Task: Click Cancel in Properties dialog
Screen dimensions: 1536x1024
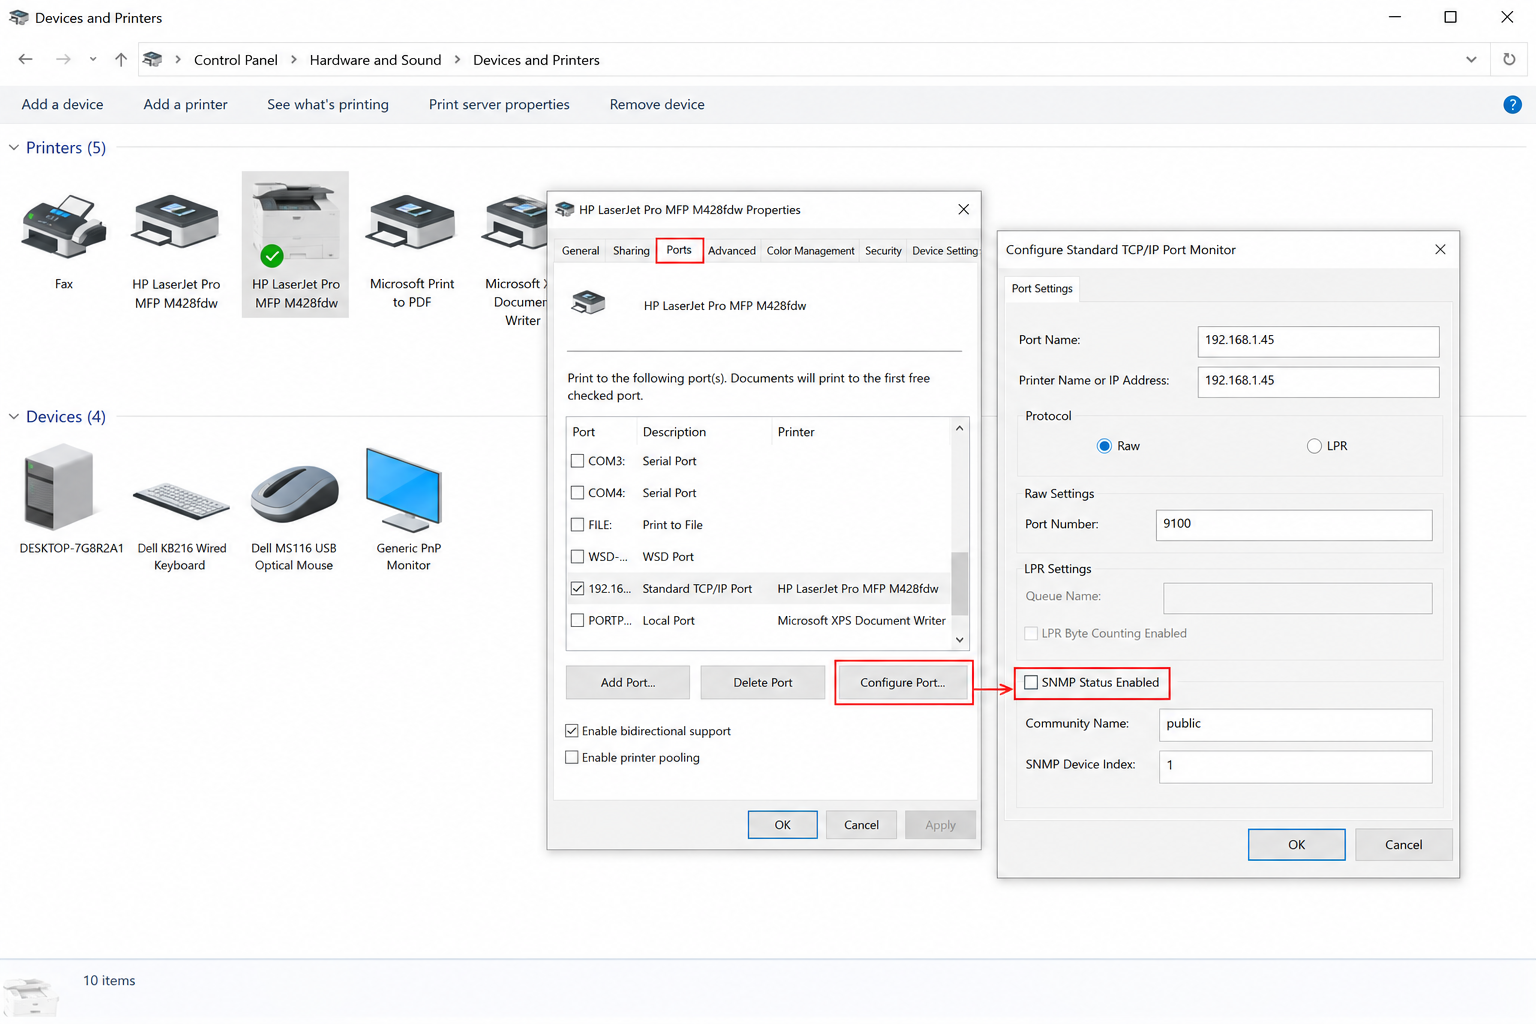Action: pyautogui.click(x=861, y=825)
